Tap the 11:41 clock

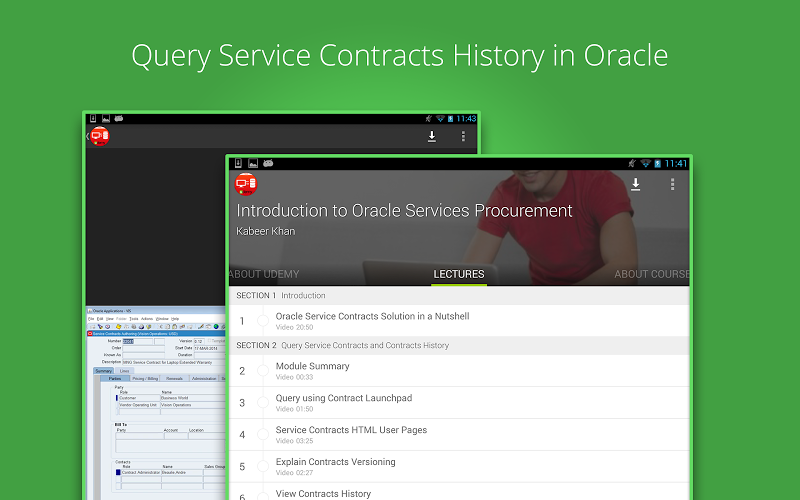[x=676, y=163]
